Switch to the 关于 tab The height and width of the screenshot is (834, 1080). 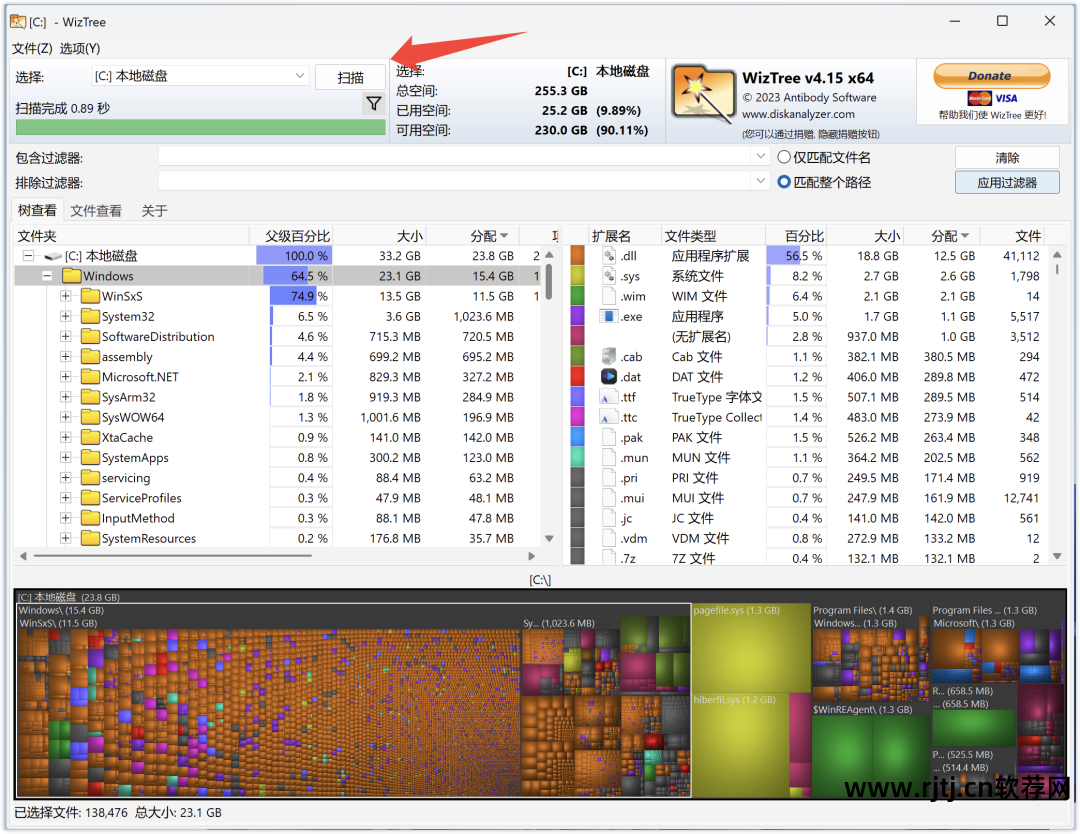(x=154, y=211)
